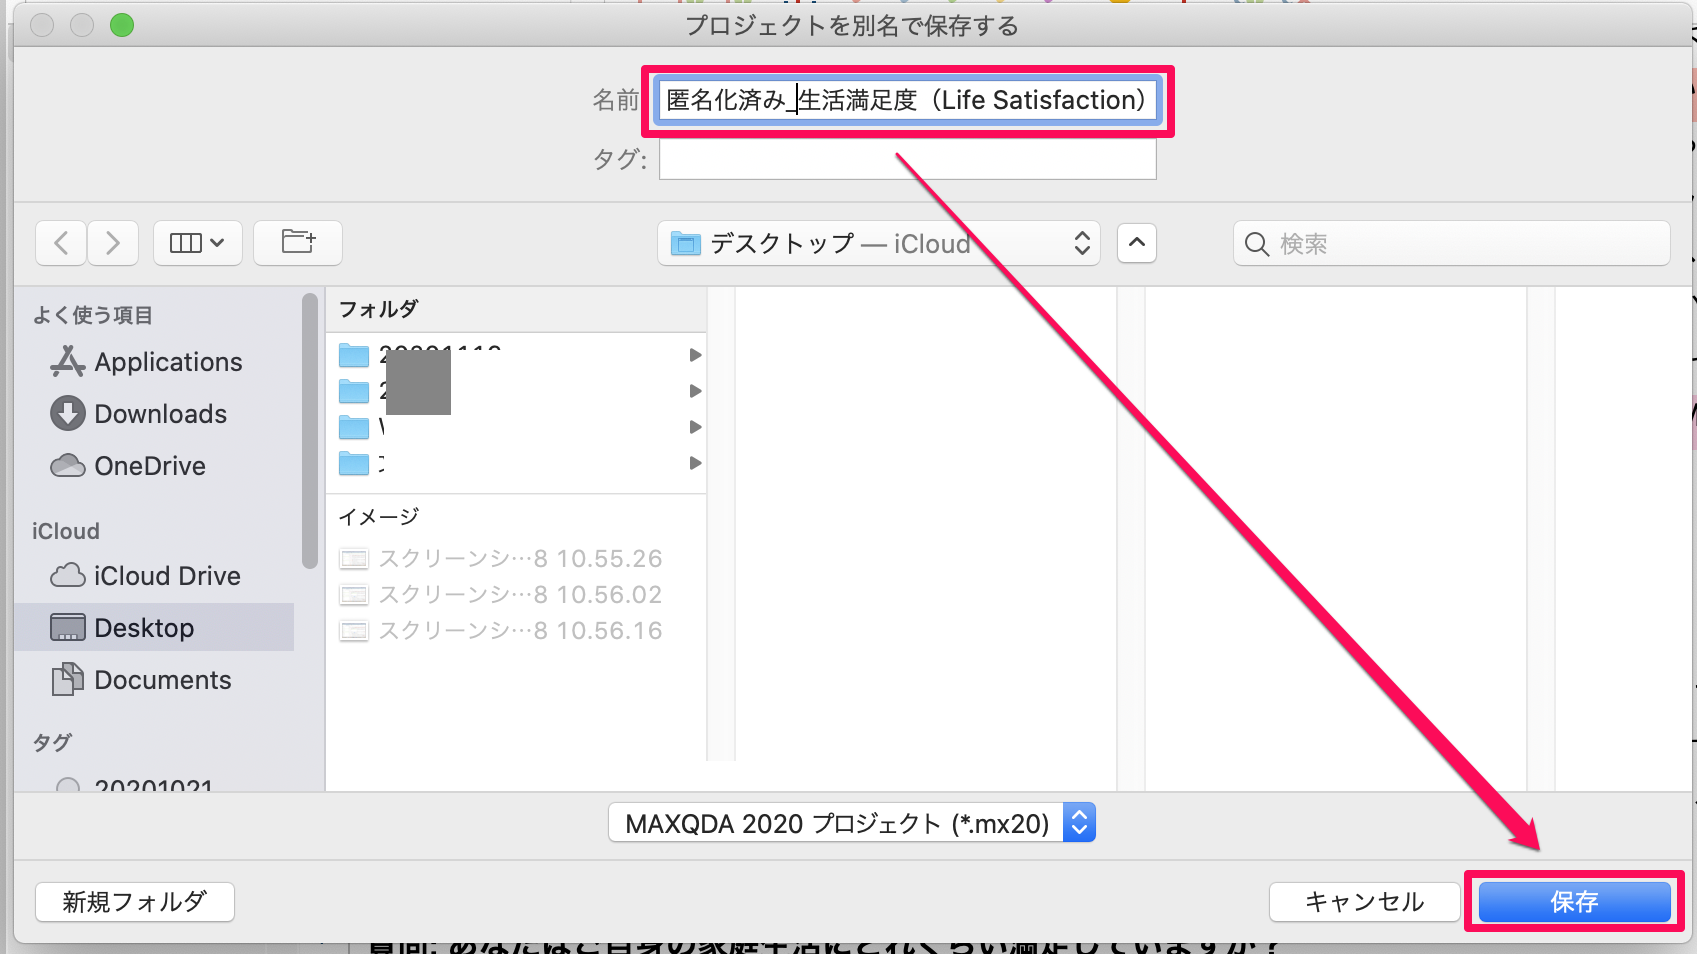Select Applications in the sidebar
Screen dimensions: 1697x954
pos(167,362)
